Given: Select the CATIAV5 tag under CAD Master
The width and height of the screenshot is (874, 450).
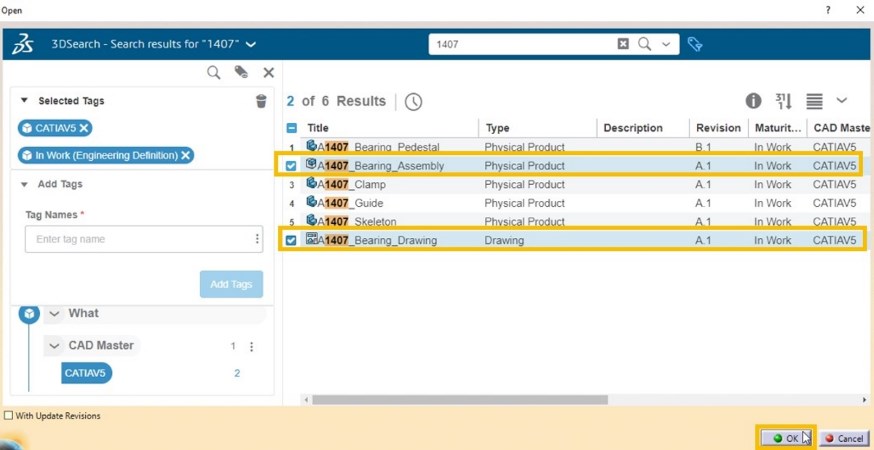Looking at the screenshot, I should click(x=86, y=373).
